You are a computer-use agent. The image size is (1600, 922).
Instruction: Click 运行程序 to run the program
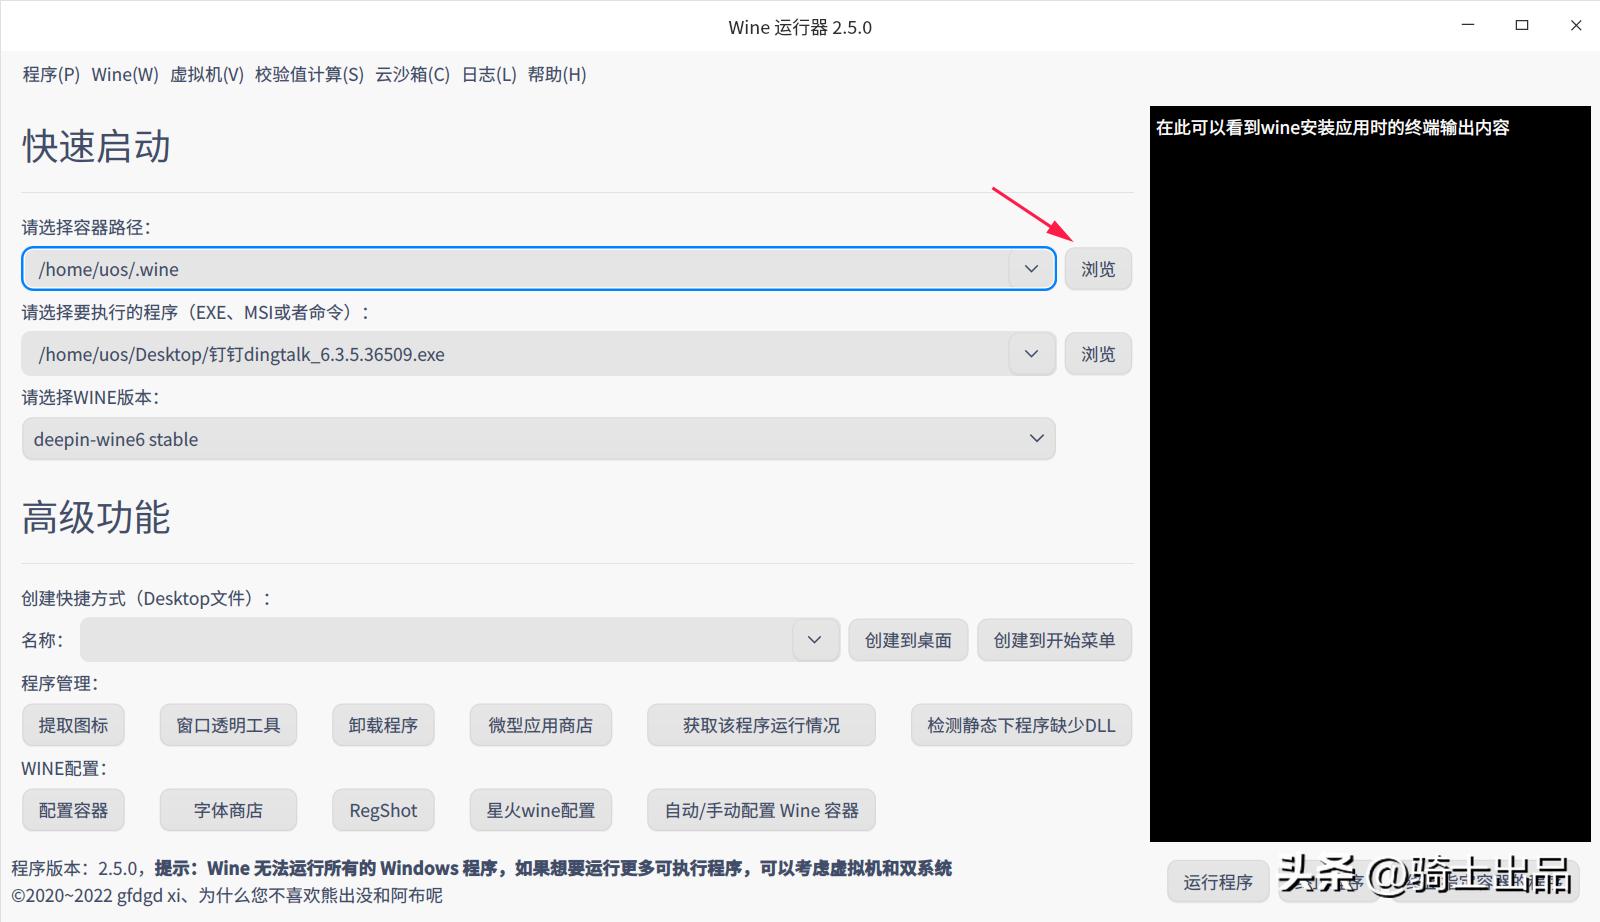(x=1218, y=881)
